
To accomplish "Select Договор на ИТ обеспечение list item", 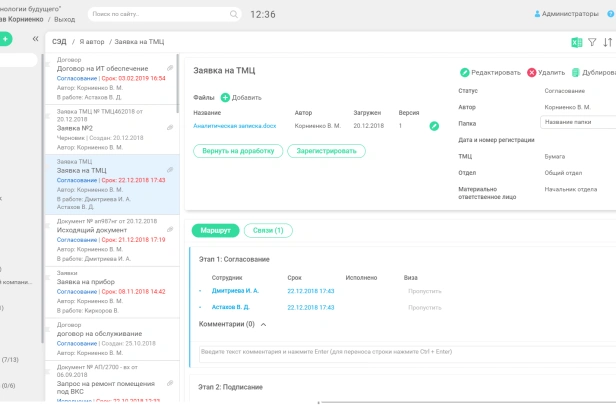I will (x=102, y=68).
